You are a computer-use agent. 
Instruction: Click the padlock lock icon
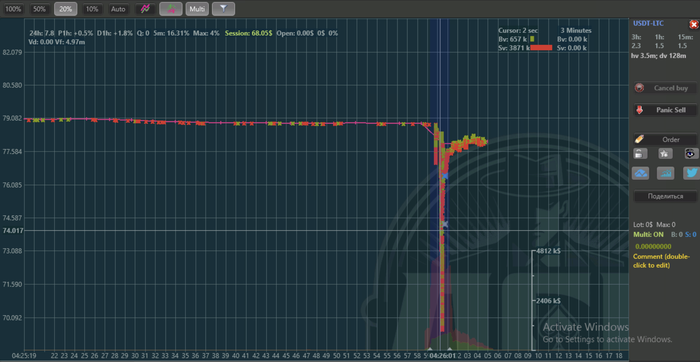point(639,154)
